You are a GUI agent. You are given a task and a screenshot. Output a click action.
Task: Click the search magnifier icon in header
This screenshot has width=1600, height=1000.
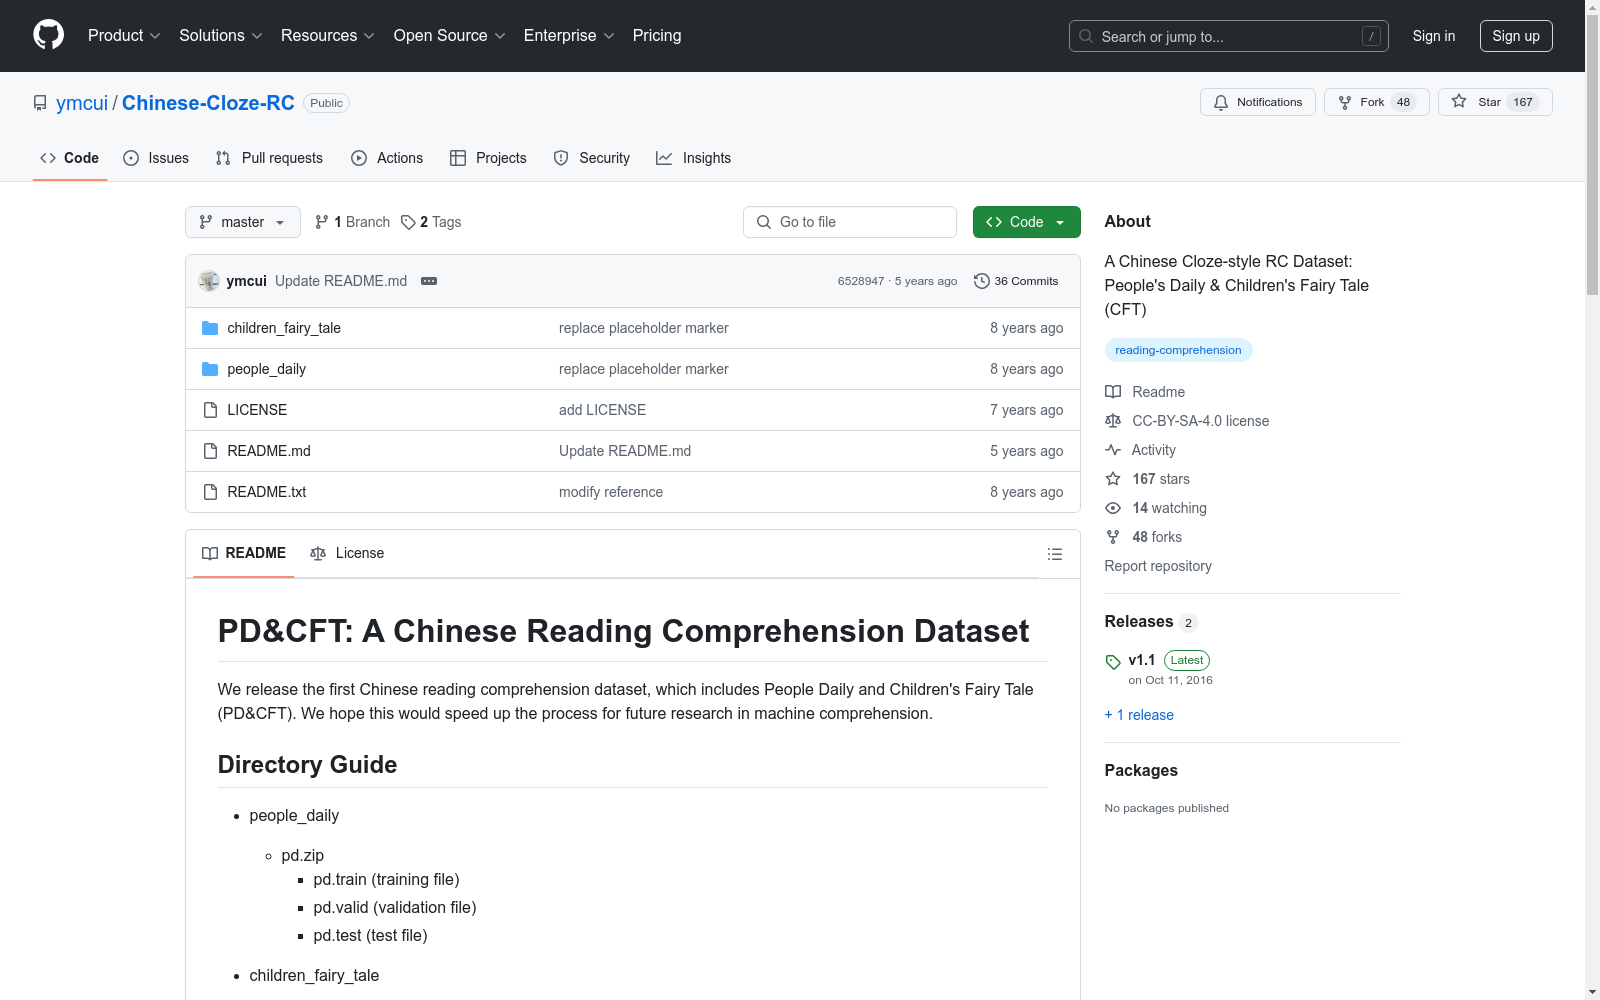point(1086,36)
